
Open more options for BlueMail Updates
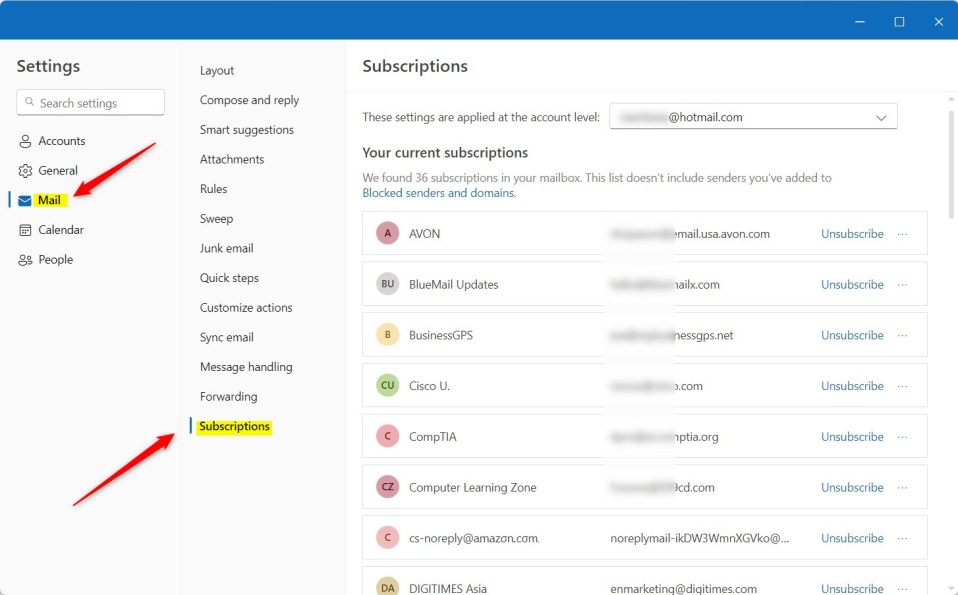pos(902,285)
